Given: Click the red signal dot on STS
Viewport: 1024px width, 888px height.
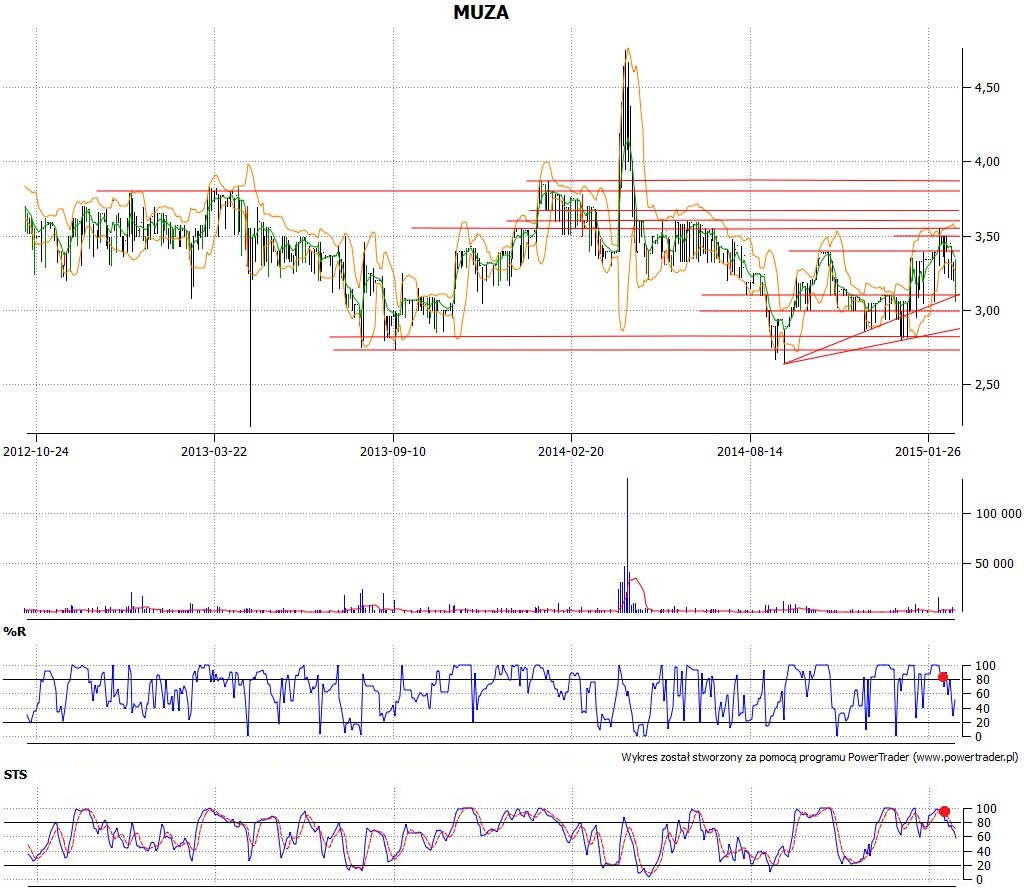Looking at the screenshot, I should pos(944,812).
